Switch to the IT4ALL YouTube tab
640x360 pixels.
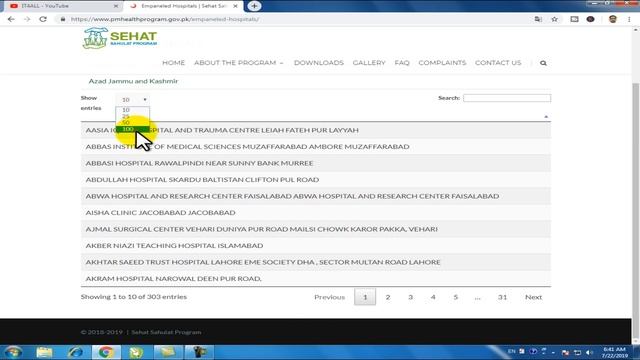point(61,6)
